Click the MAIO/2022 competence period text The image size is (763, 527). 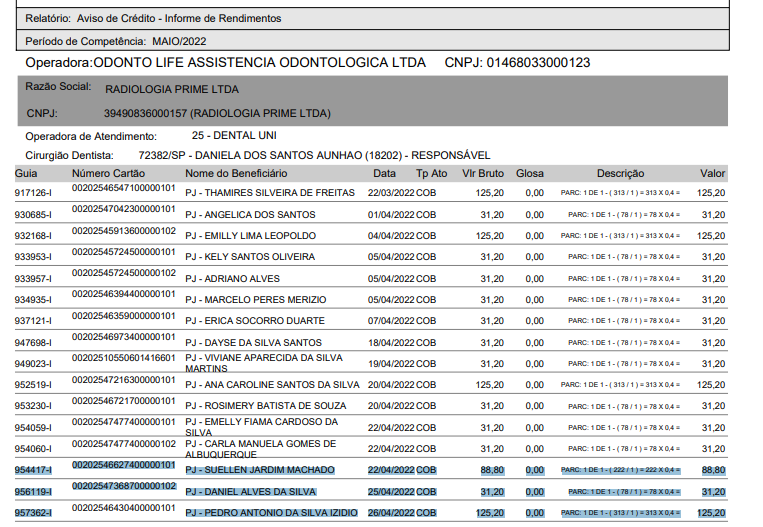coord(179,41)
